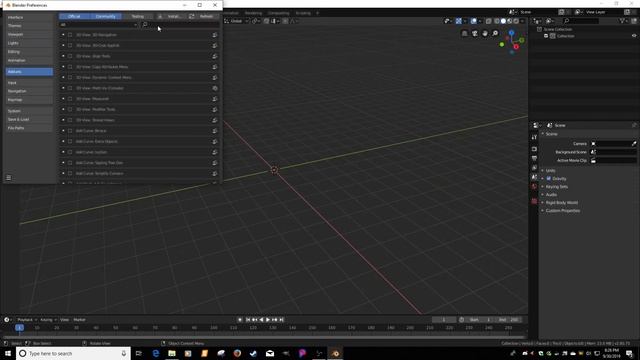Click the outliner search field

tap(580, 21)
